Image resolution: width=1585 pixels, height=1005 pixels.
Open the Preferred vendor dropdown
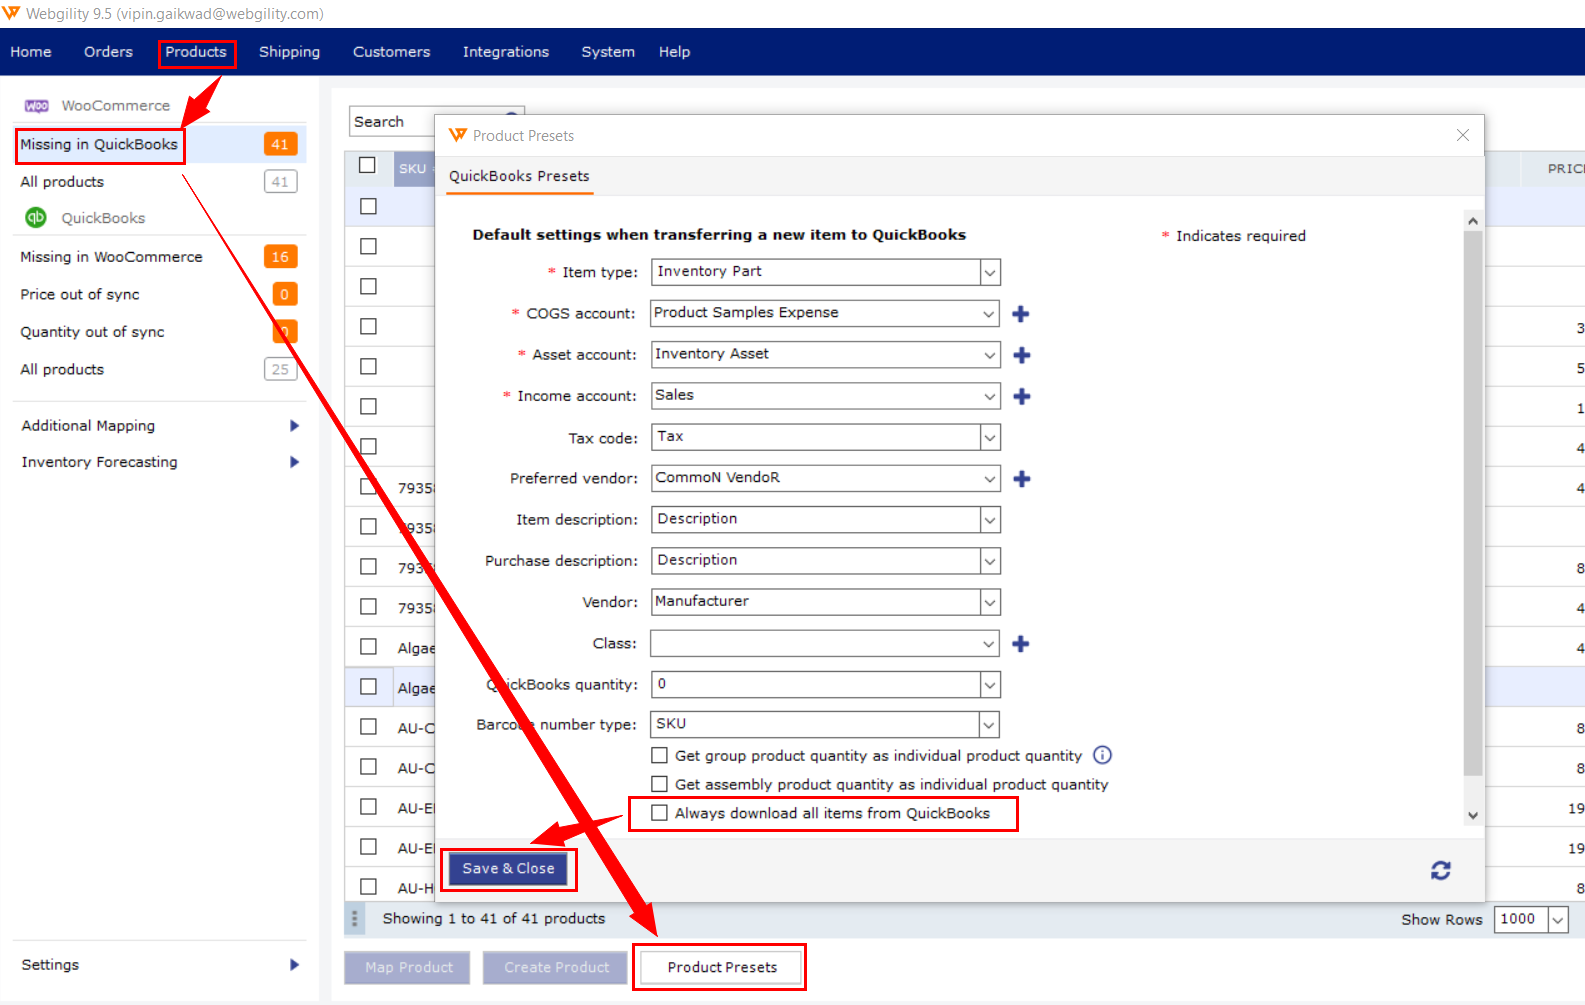[x=989, y=479]
